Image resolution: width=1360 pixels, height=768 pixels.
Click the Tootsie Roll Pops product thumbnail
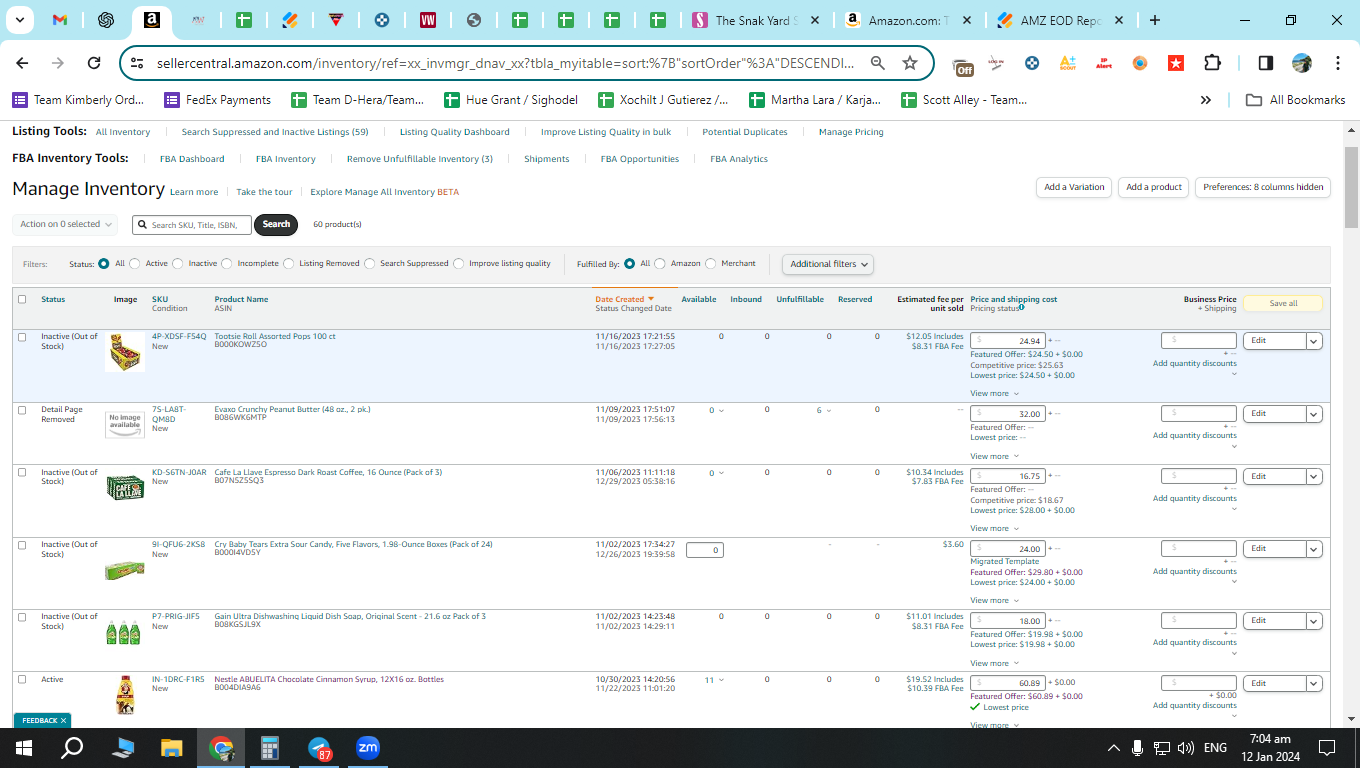(125, 352)
